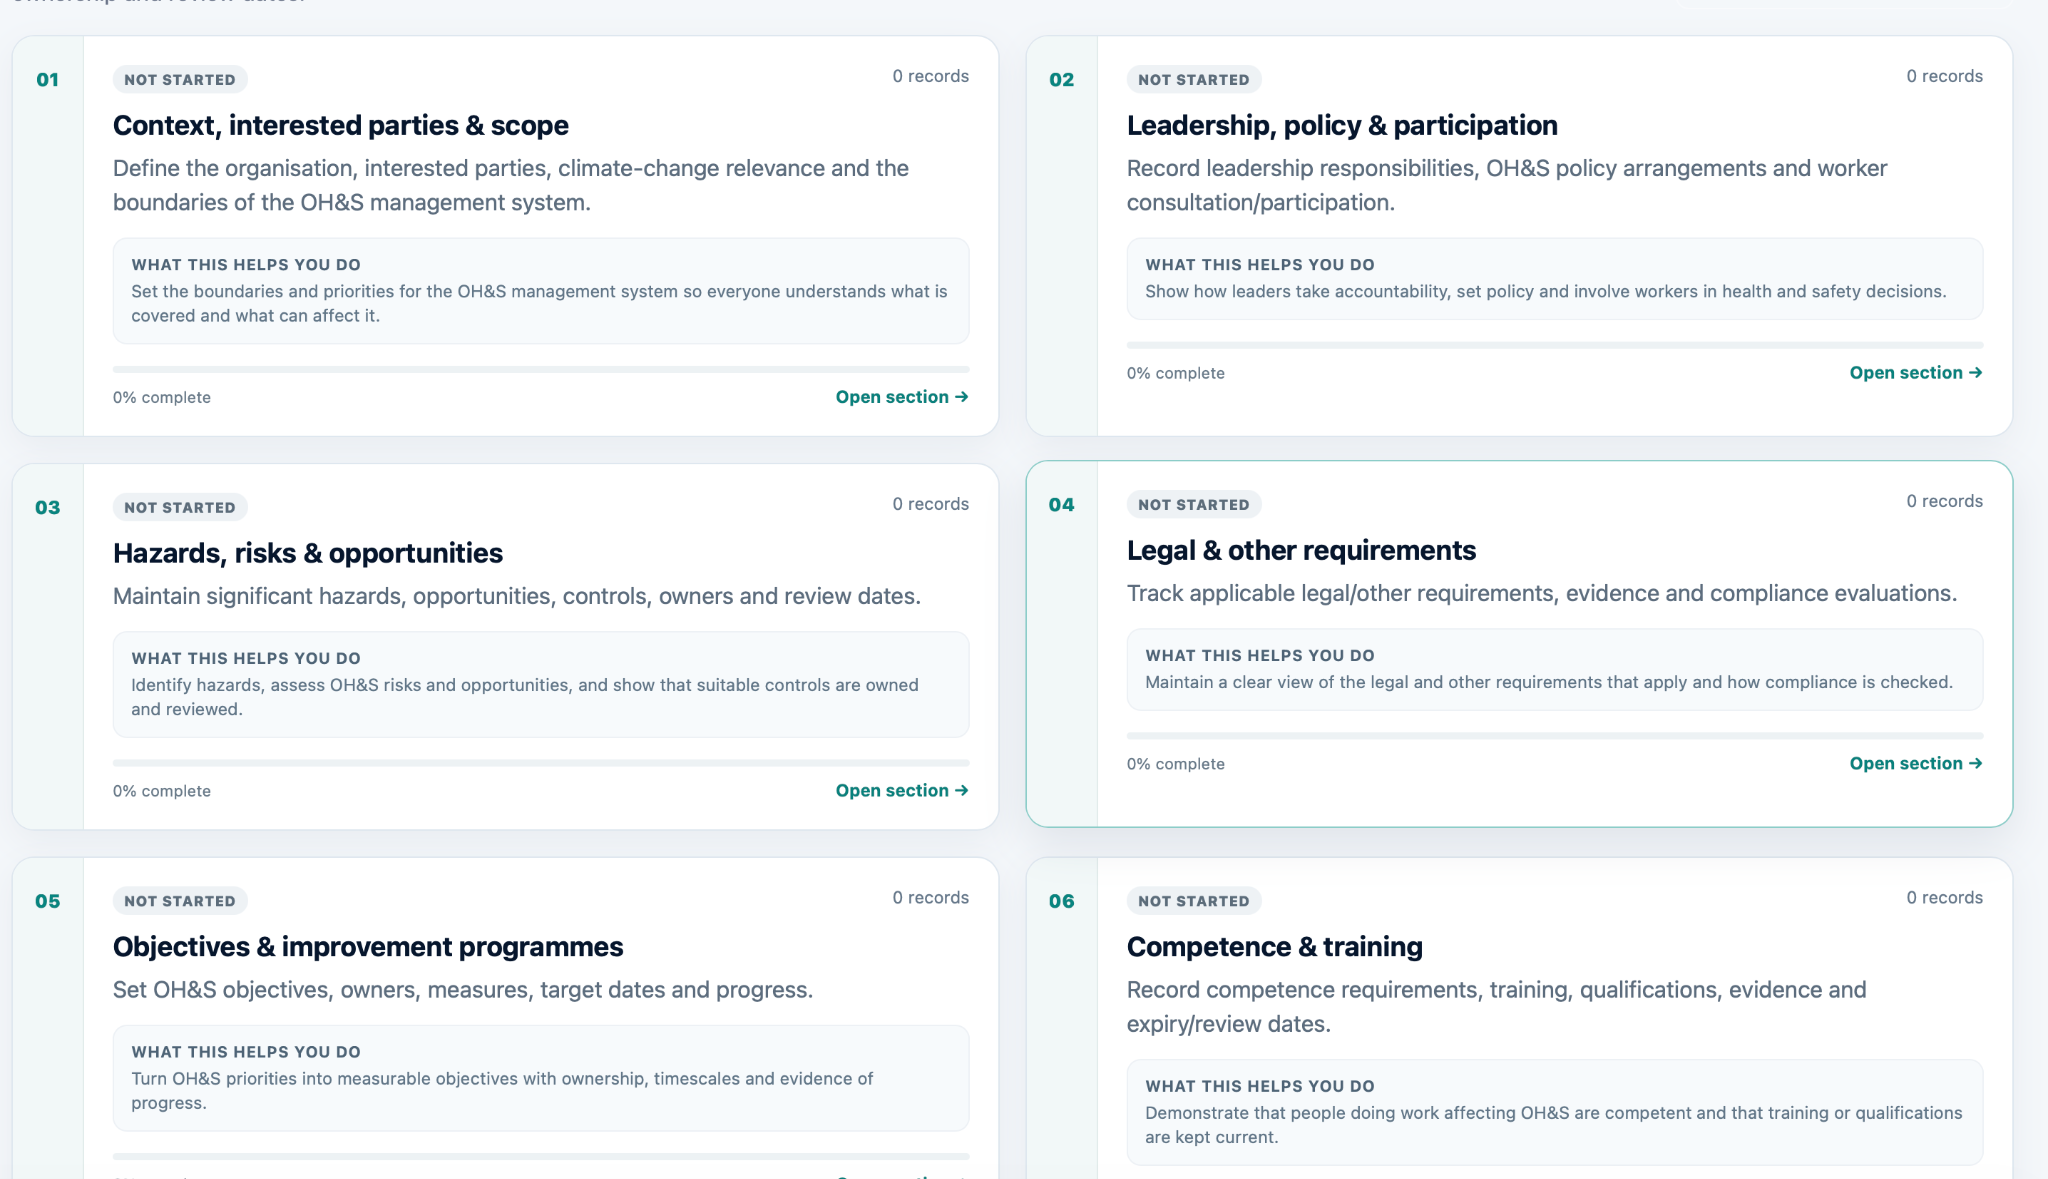
Task: Click the 'Competence & training' heading
Action: pyautogui.click(x=1275, y=947)
